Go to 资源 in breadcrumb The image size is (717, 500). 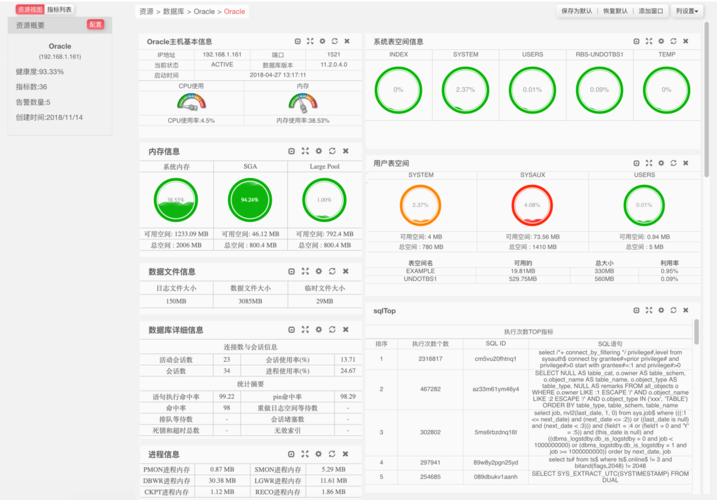(x=146, y=11)
